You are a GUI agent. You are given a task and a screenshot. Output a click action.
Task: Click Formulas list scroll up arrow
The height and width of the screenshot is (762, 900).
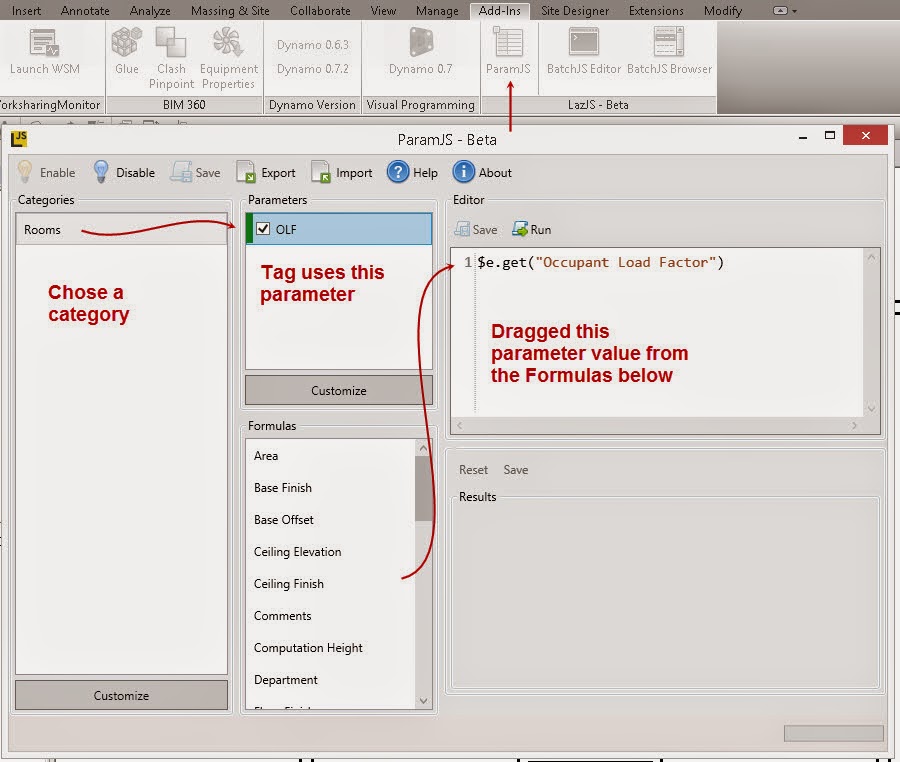click(424, 448)
